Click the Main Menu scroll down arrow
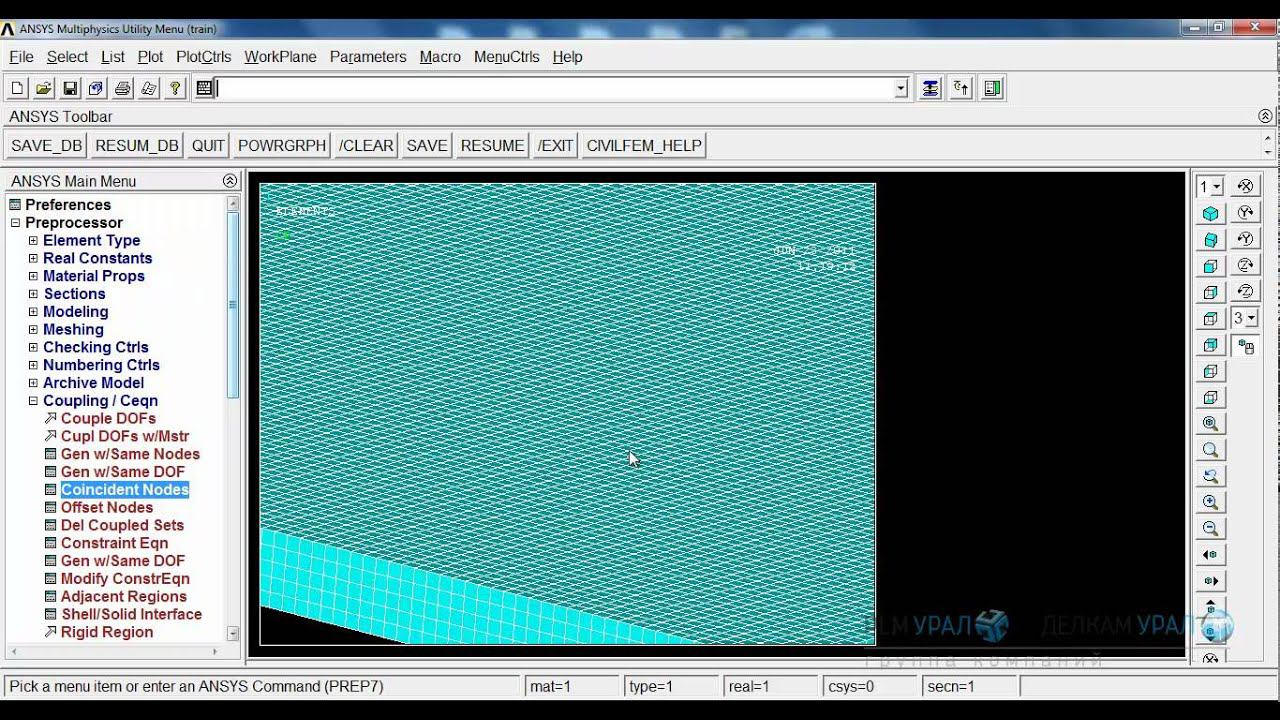Viewport: 1280px width, 720px height. point(233,634)
